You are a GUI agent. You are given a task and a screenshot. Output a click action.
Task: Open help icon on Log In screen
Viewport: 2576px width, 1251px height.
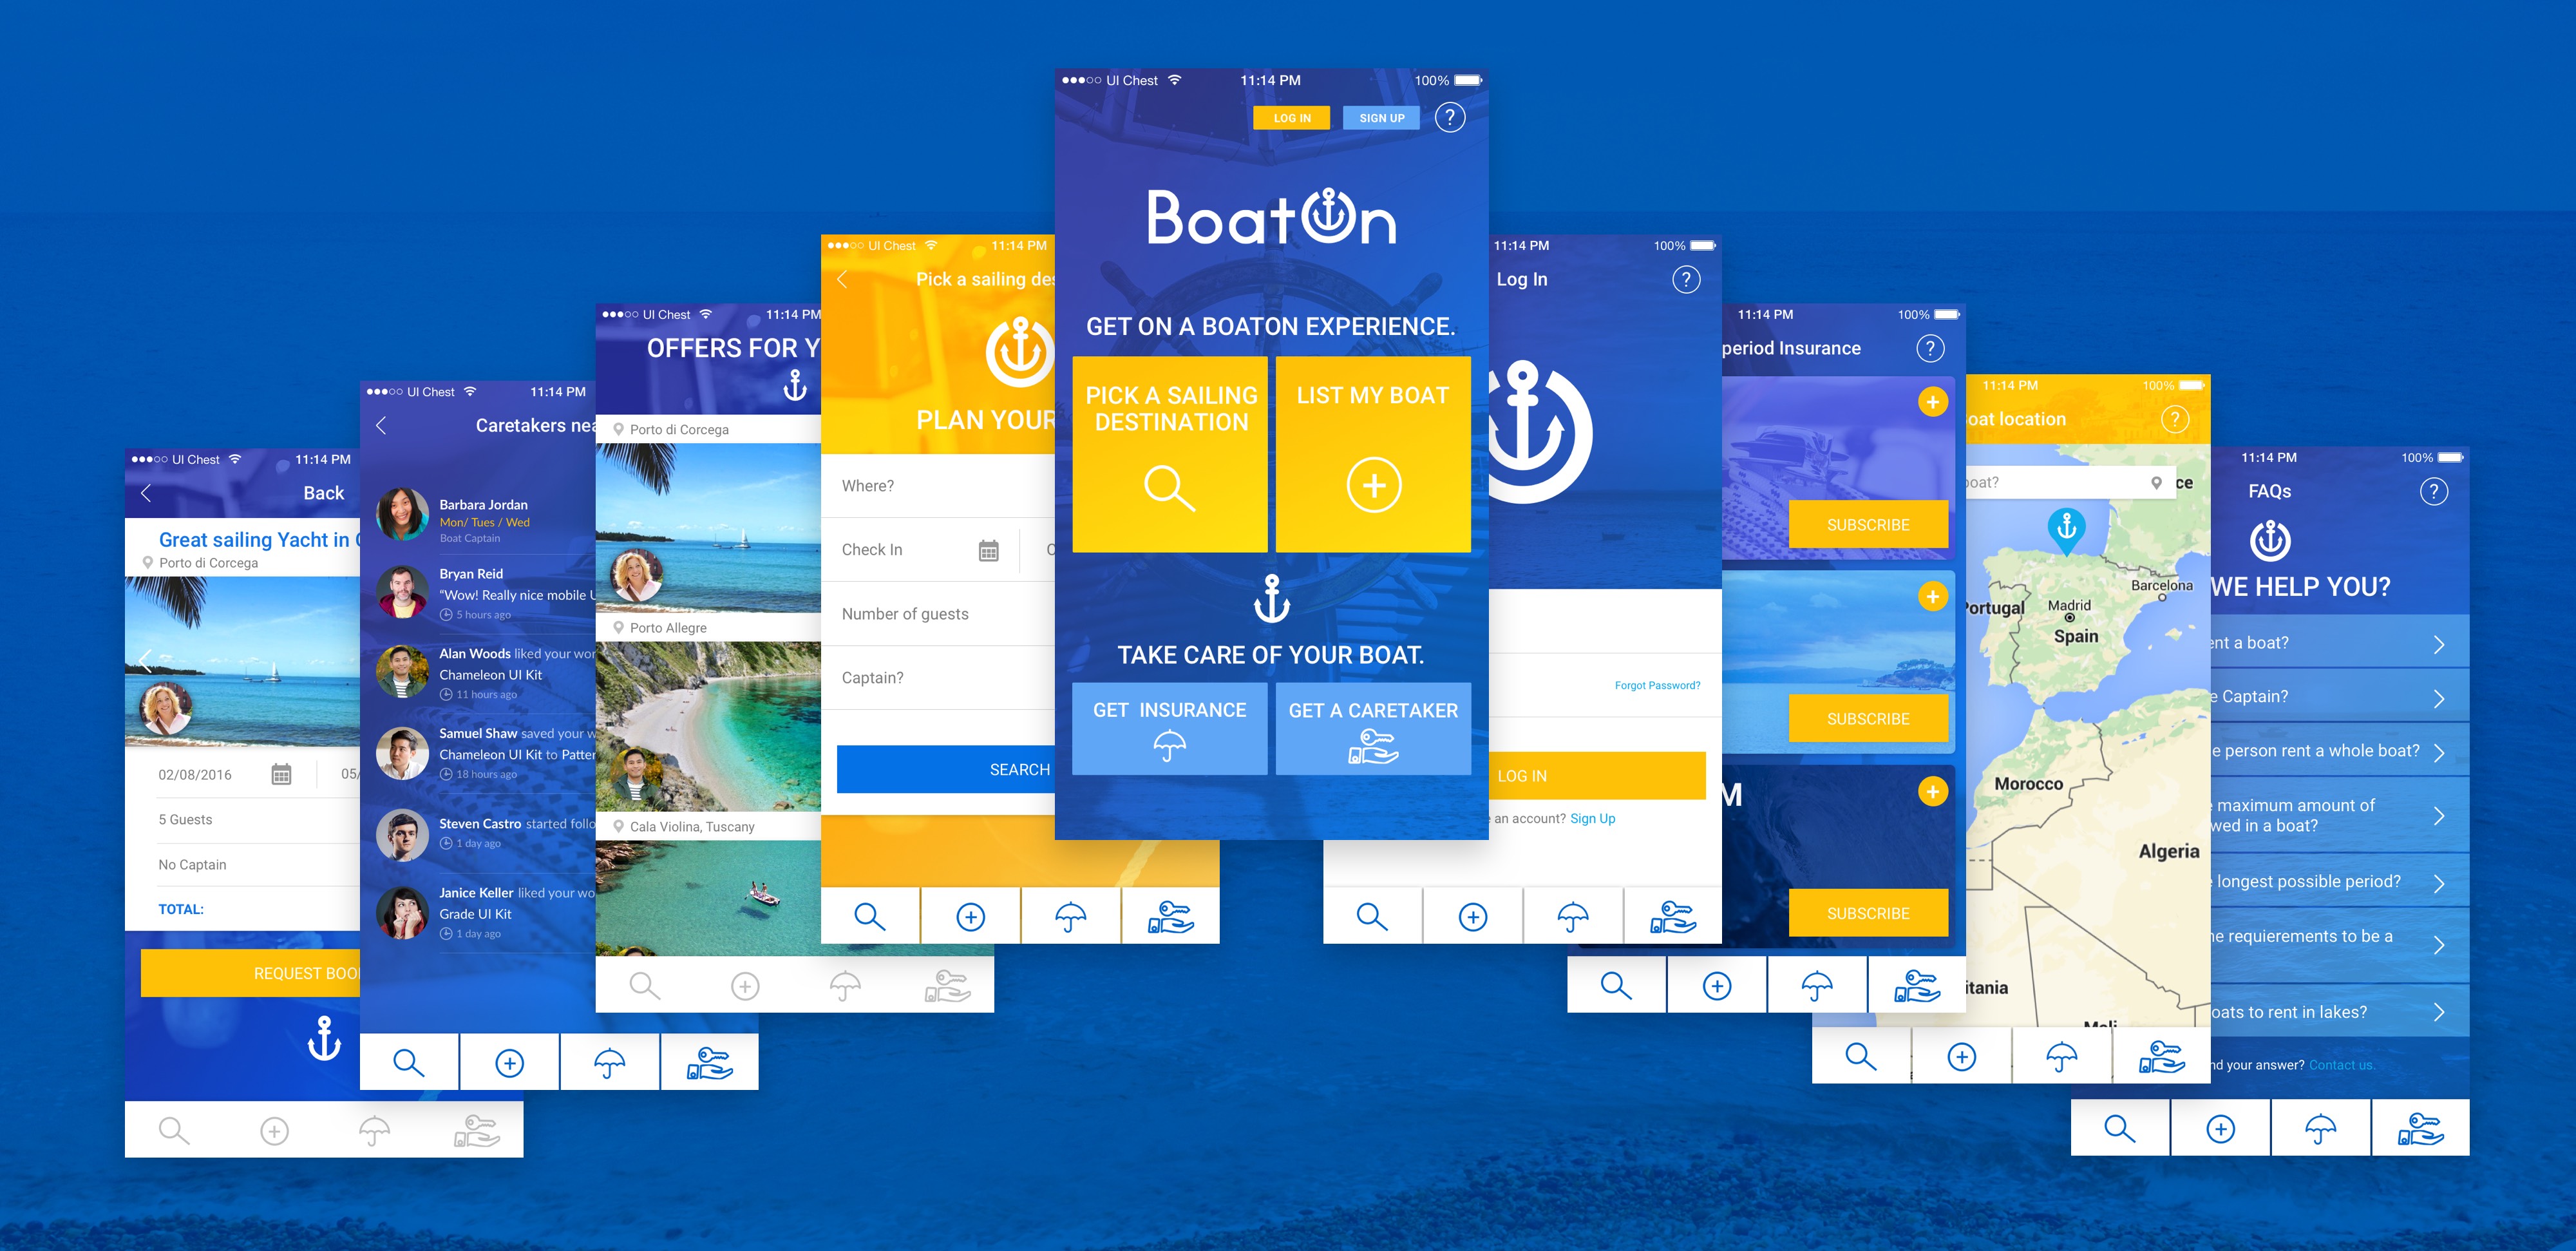[x=1686, y=280]
